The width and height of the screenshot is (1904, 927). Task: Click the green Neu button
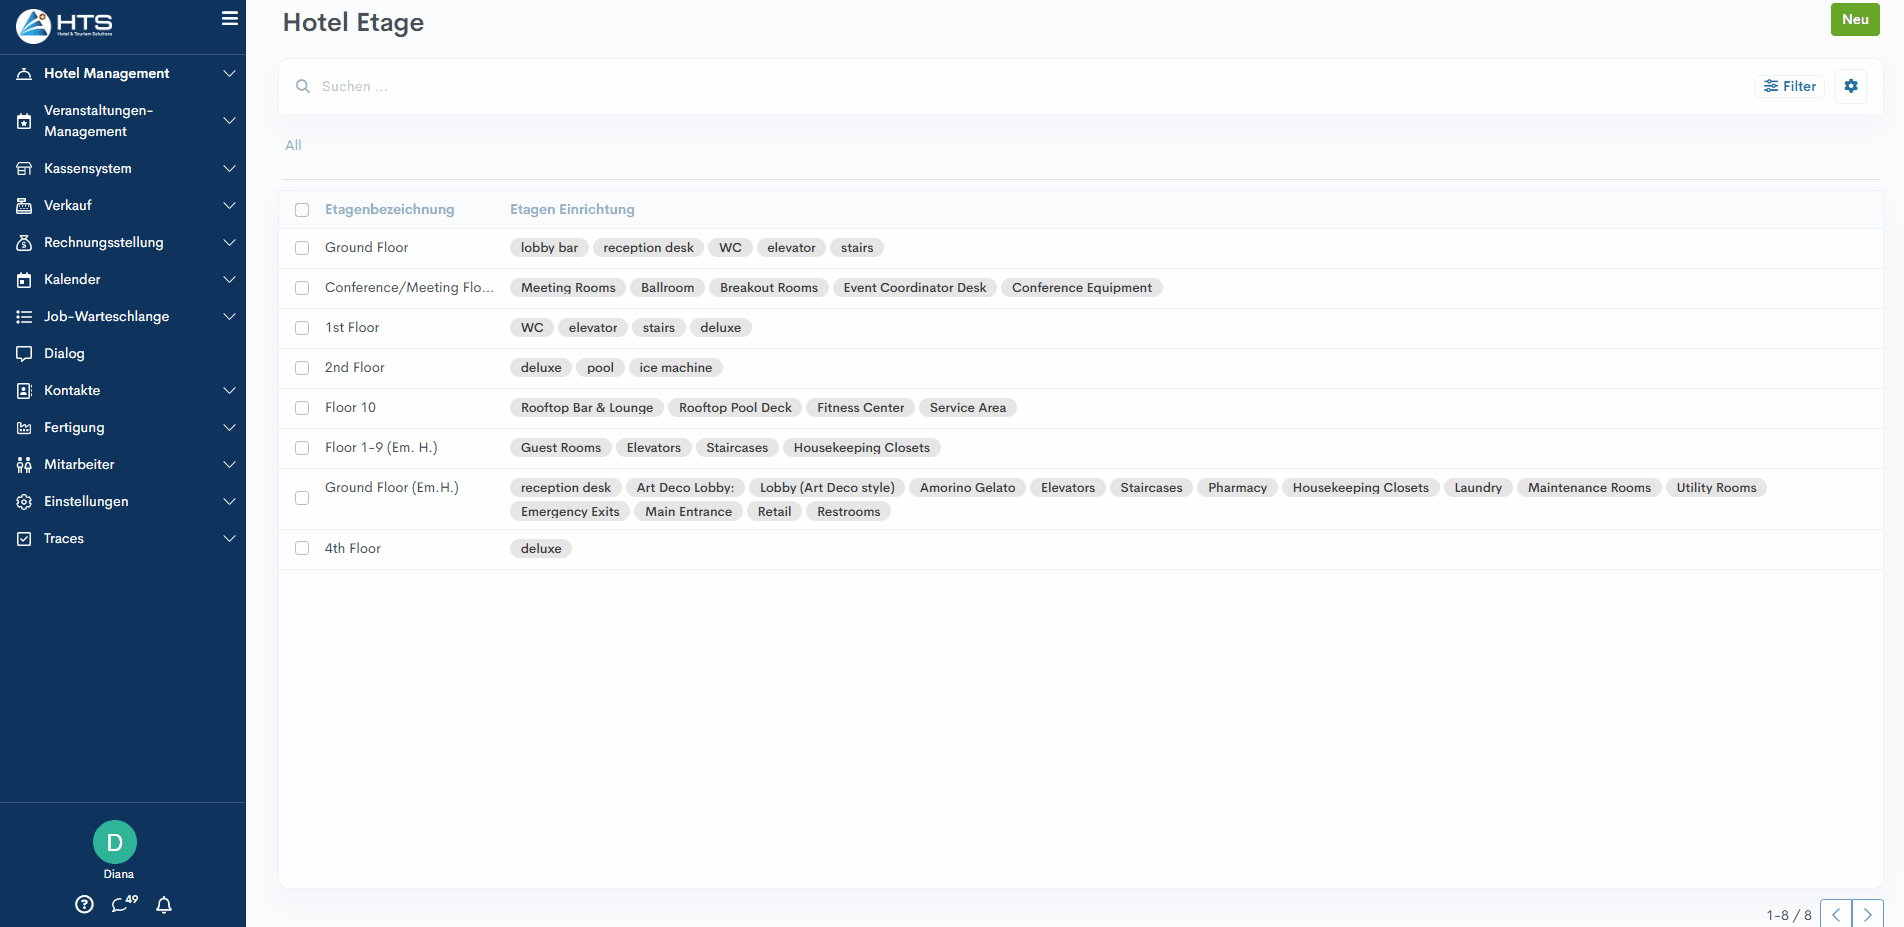point(1854,20)
